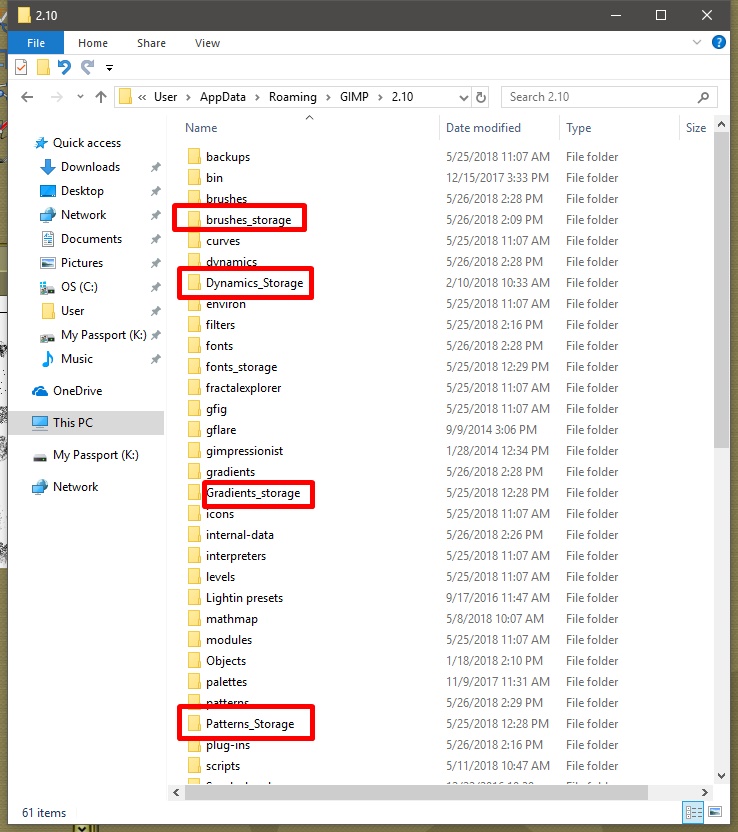Select the gimpressionist folder
The image size is (738, 832).
pyautogui.click(x=244, y=451)
